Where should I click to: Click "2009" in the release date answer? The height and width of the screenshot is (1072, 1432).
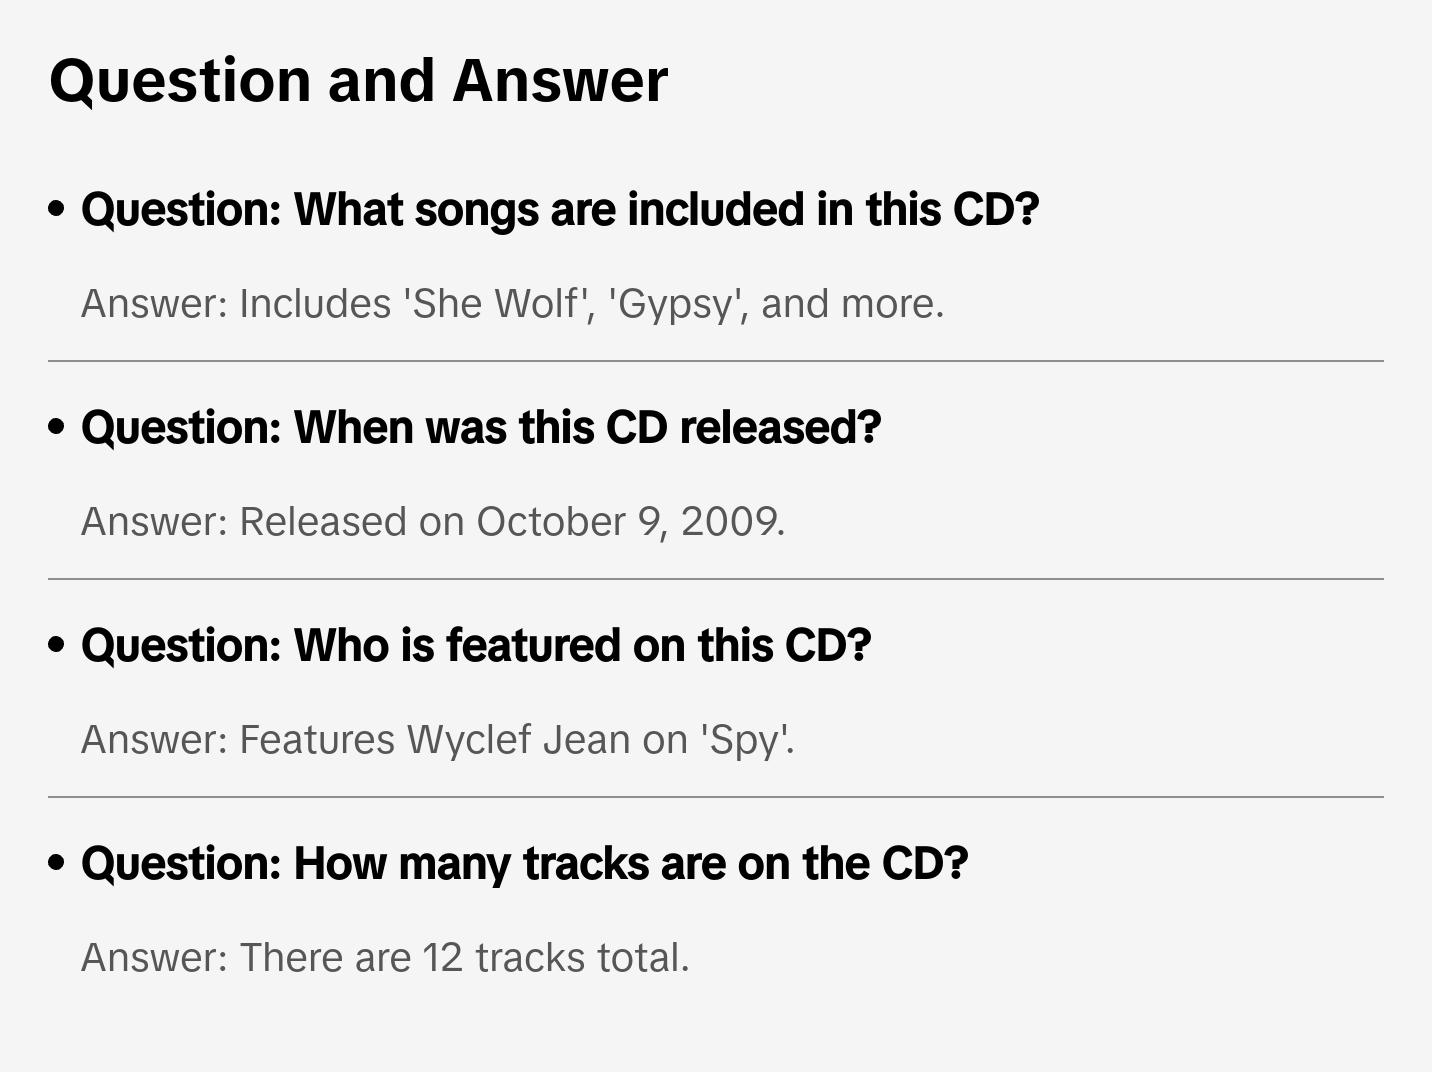730,521
